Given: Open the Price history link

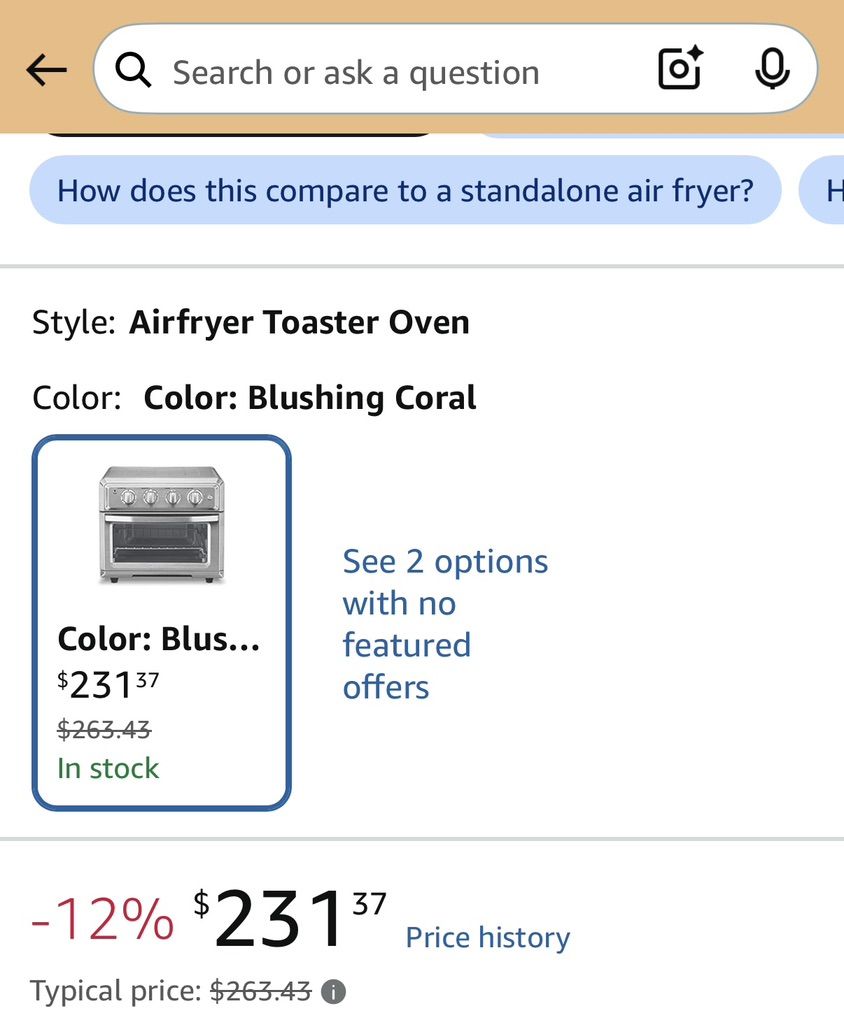Looking at the screenshot, I should click(487, 937).
